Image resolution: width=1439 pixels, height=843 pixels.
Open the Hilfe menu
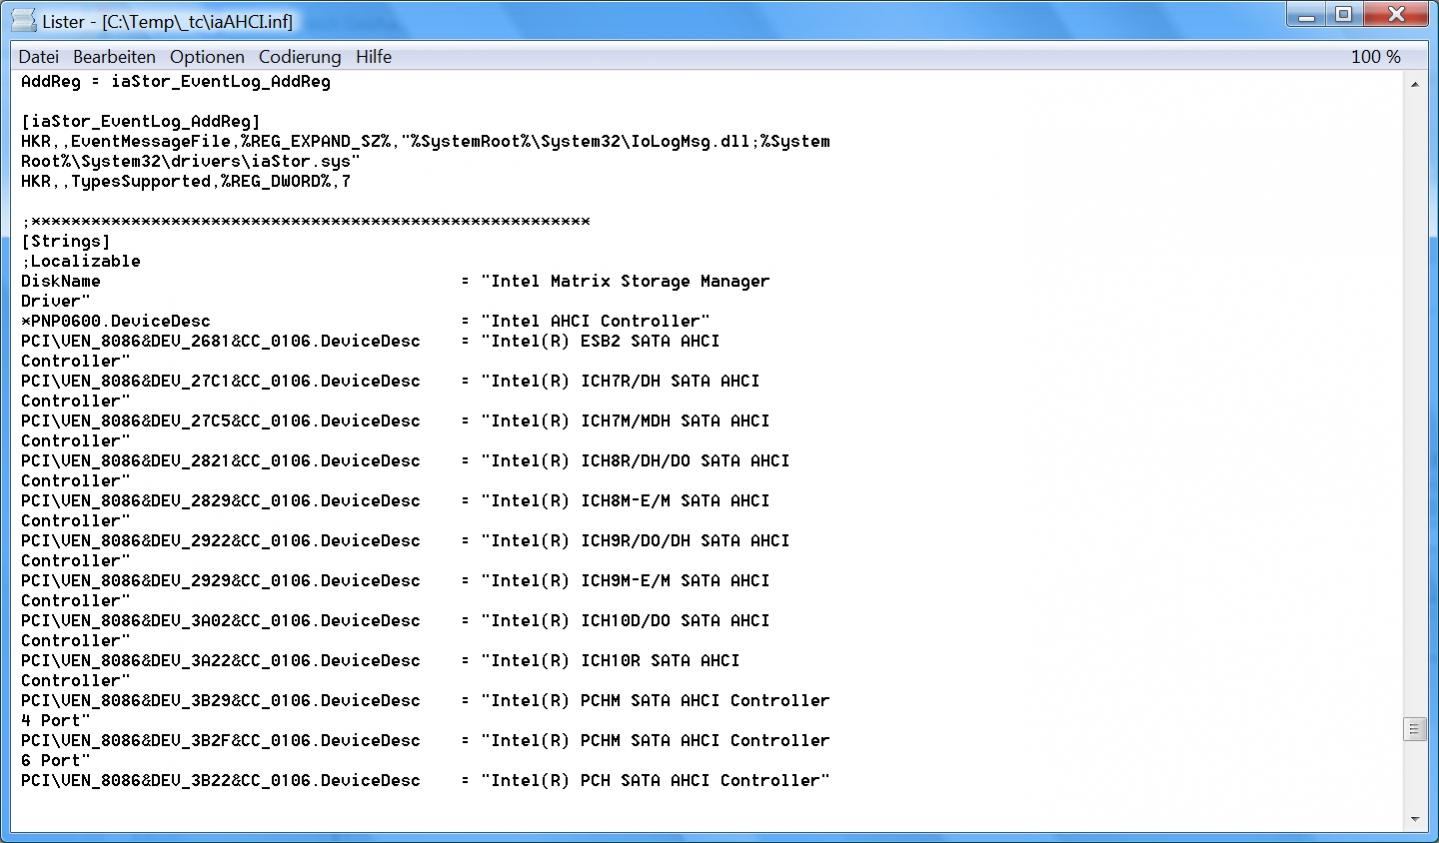[x=373, y=57]
